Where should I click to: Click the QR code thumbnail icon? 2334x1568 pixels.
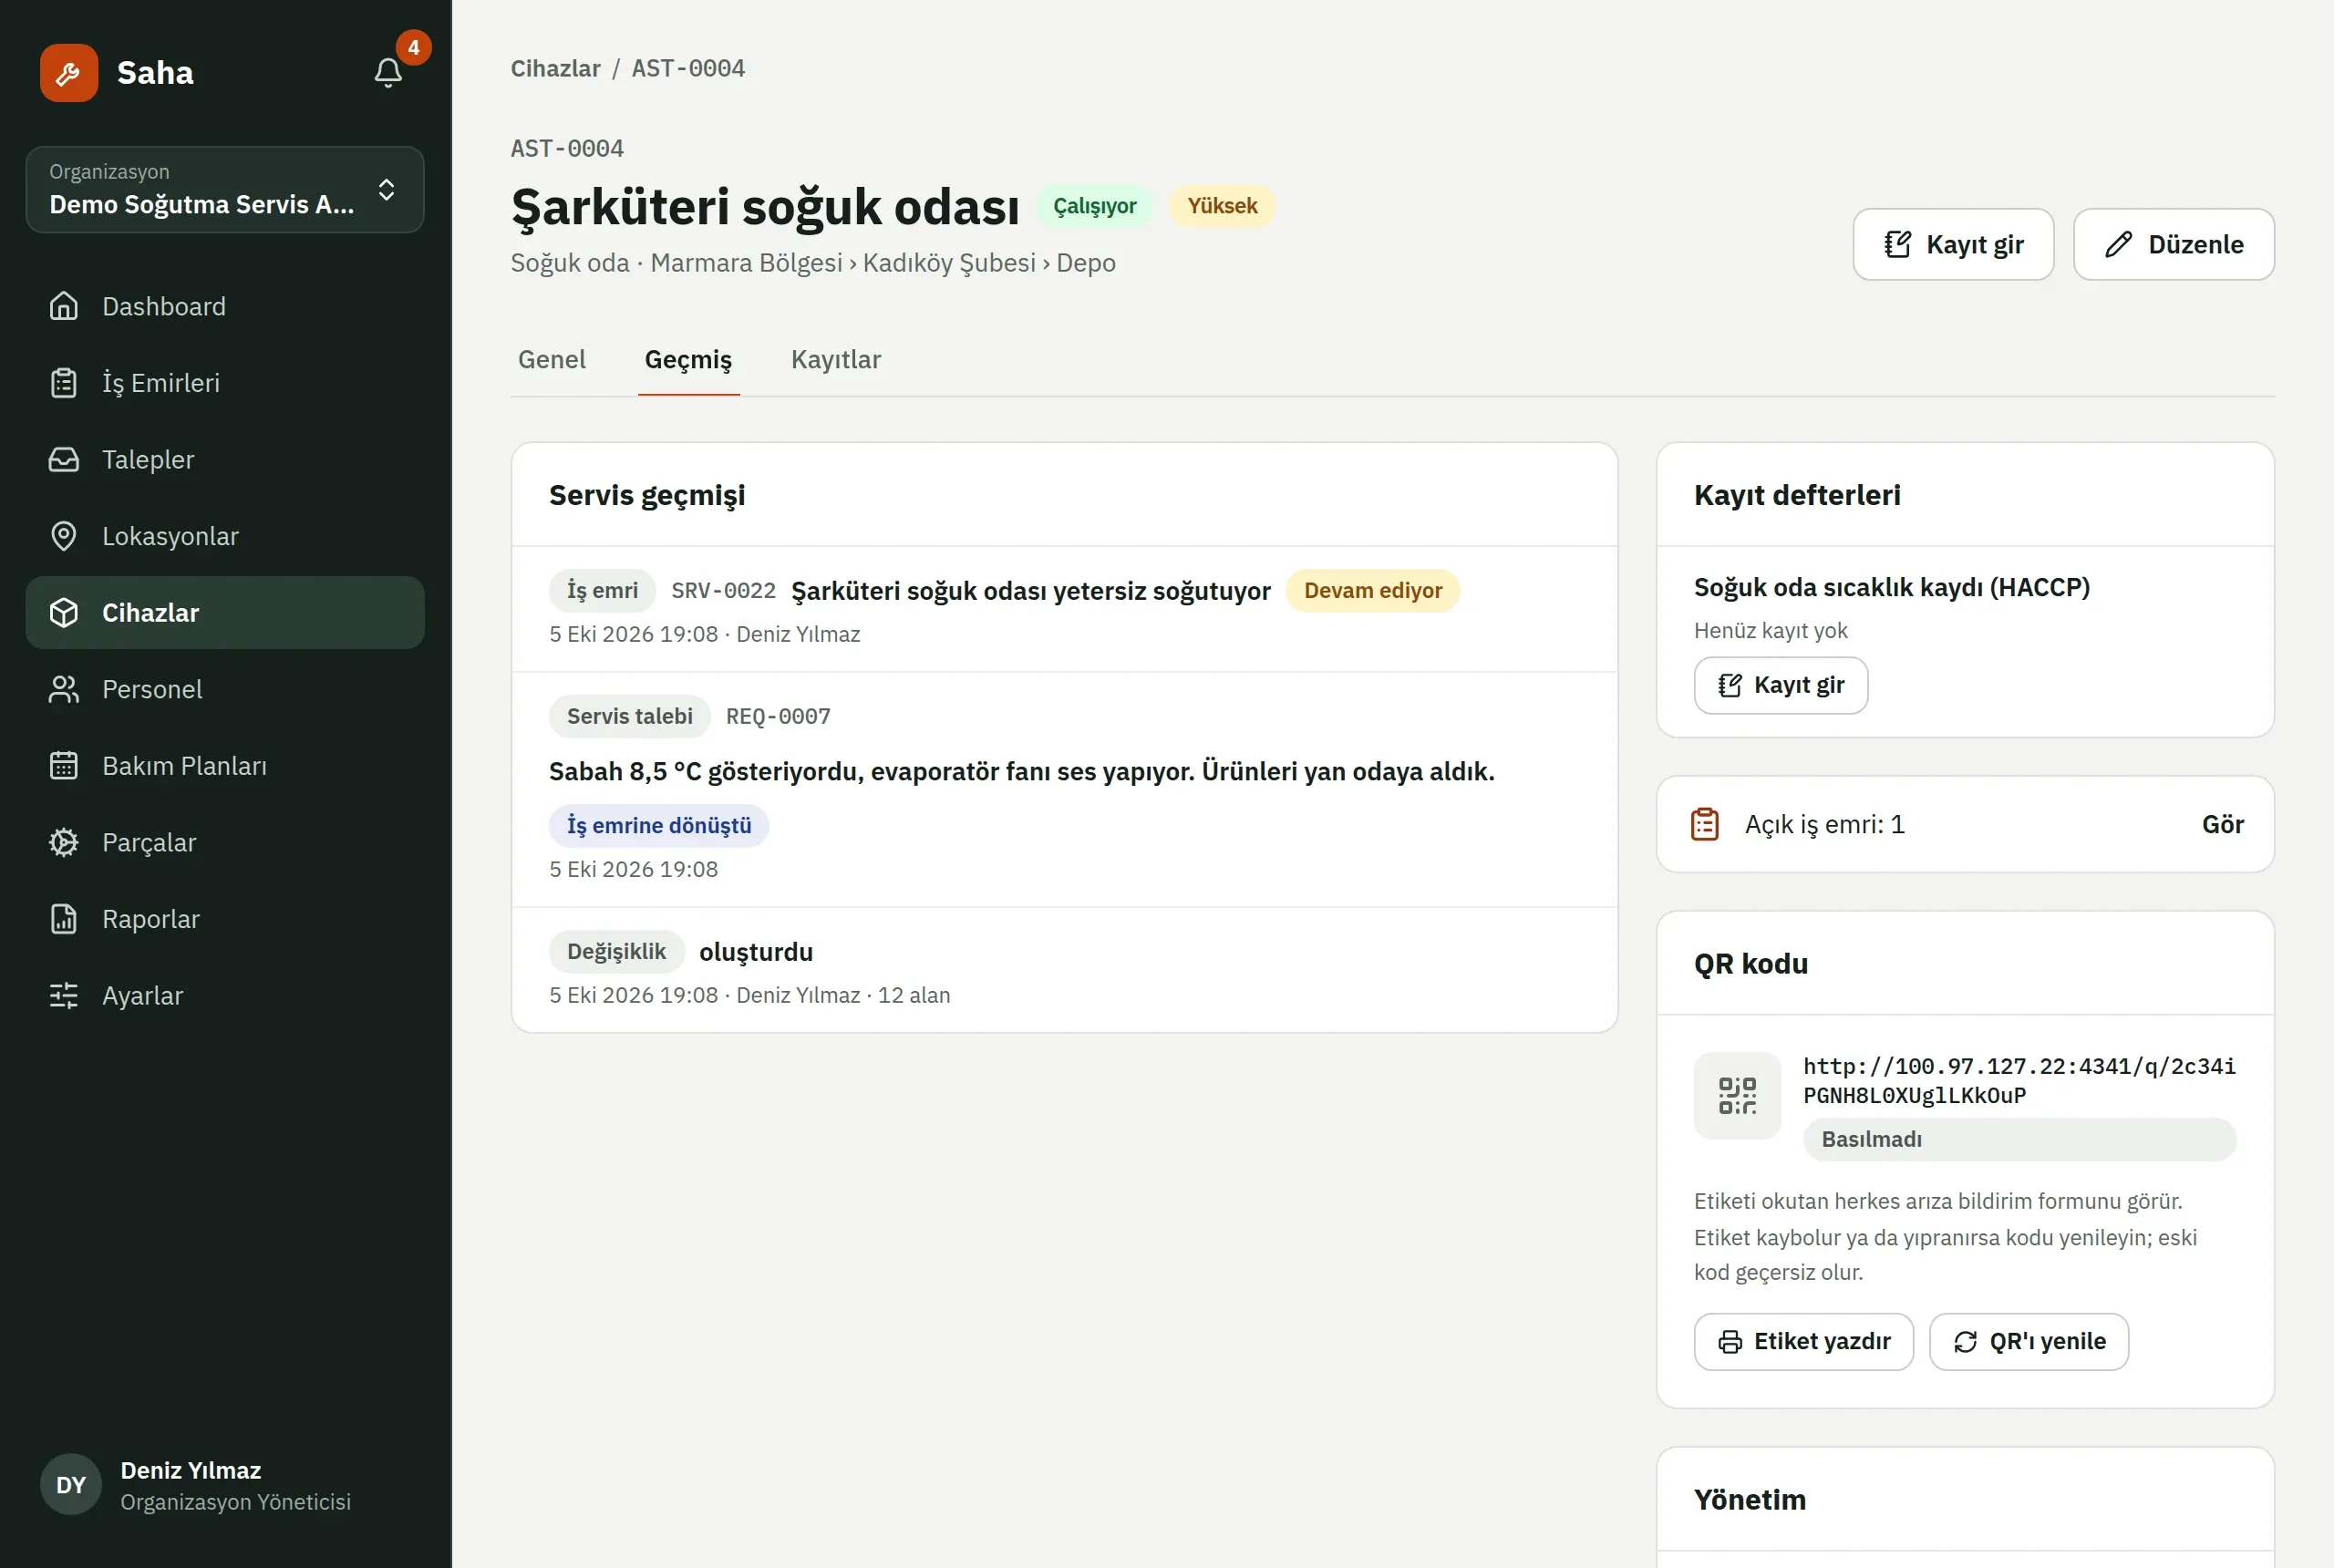tap(1737, 1095)
